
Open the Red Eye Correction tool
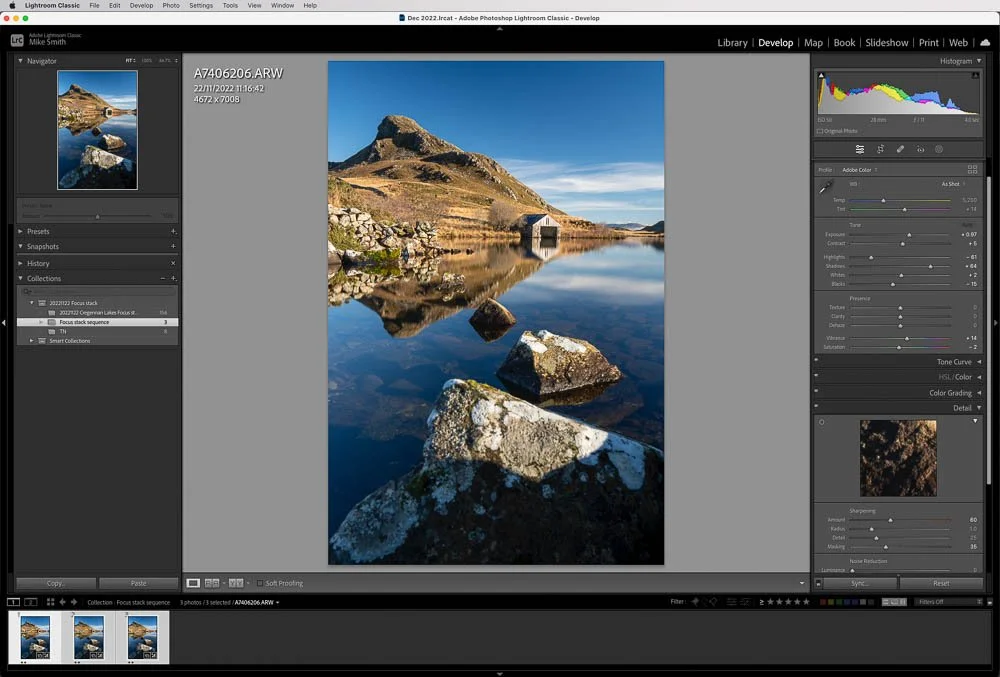(920, 149)
